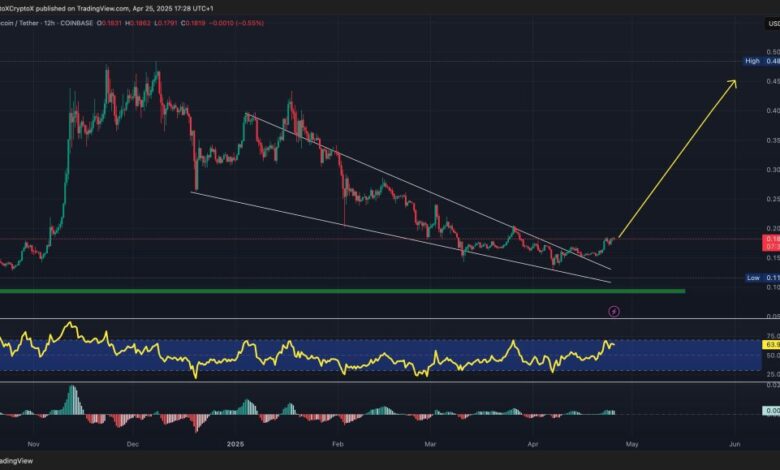Click the red current price tag

click(x=771, y=243)
